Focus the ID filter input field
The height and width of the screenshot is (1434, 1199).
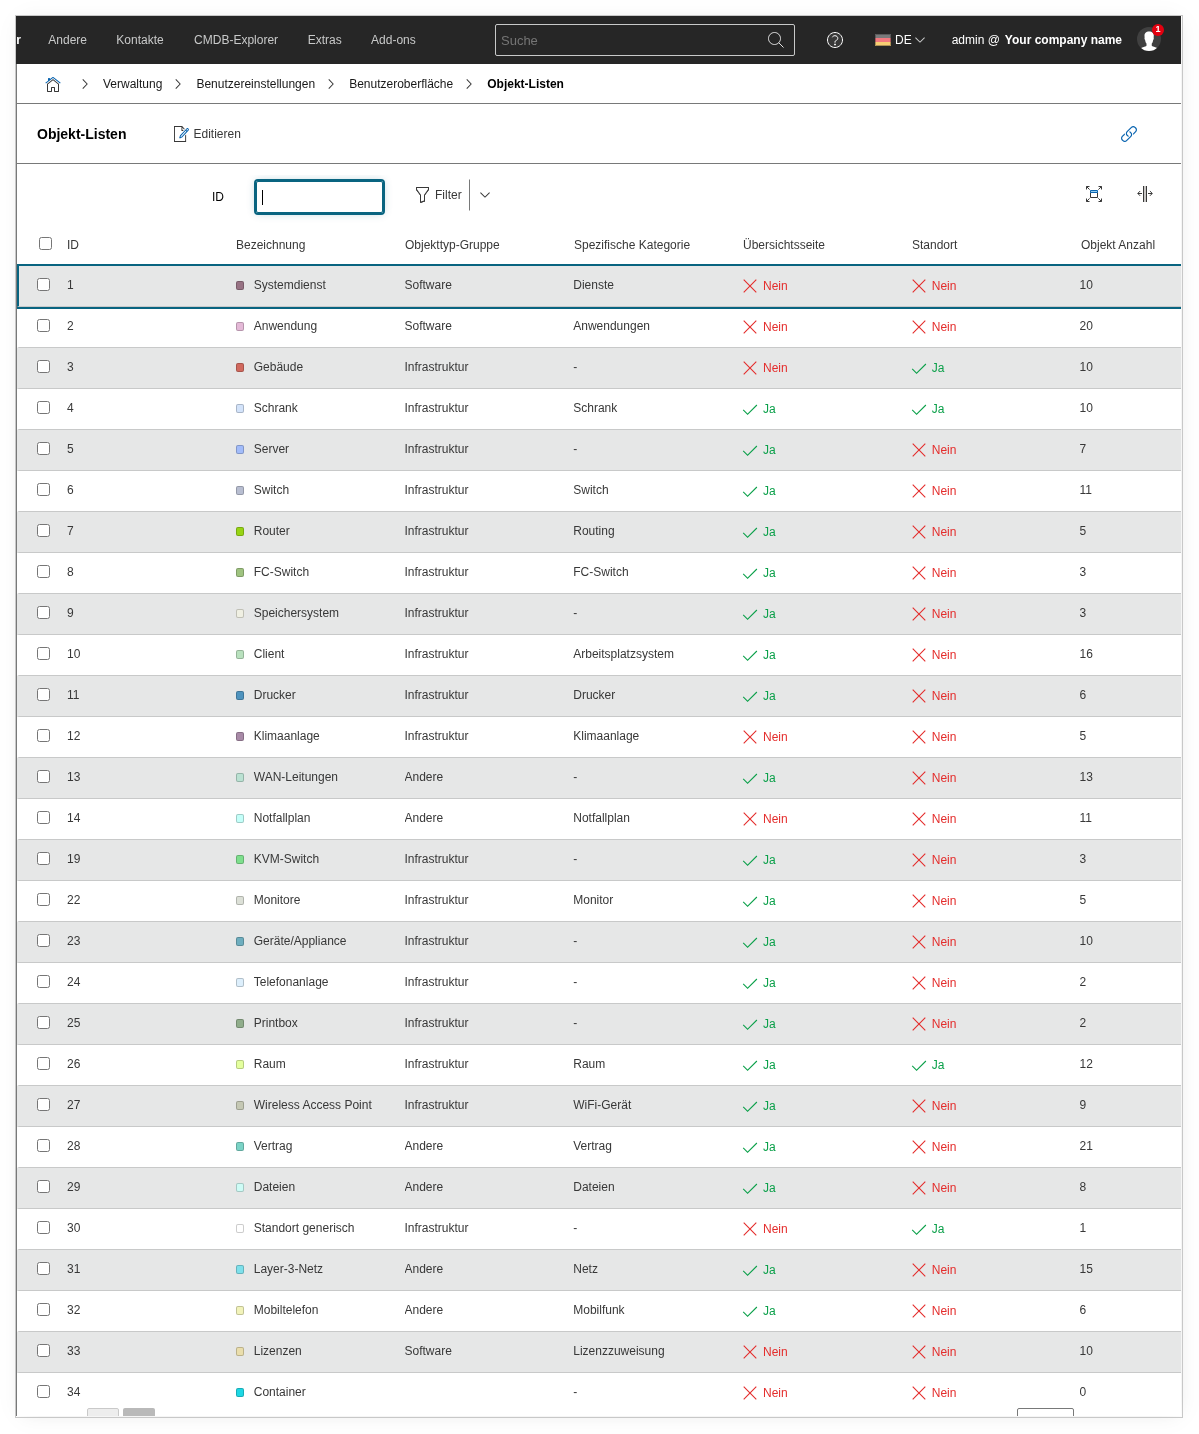(x=319, y=197)
